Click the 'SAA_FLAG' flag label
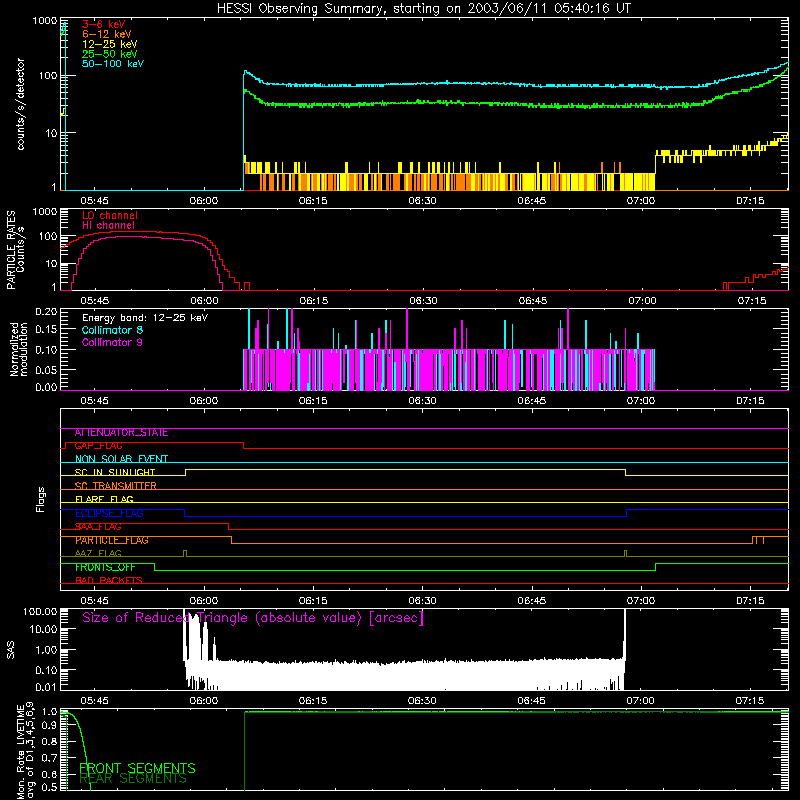 point(98,527)
